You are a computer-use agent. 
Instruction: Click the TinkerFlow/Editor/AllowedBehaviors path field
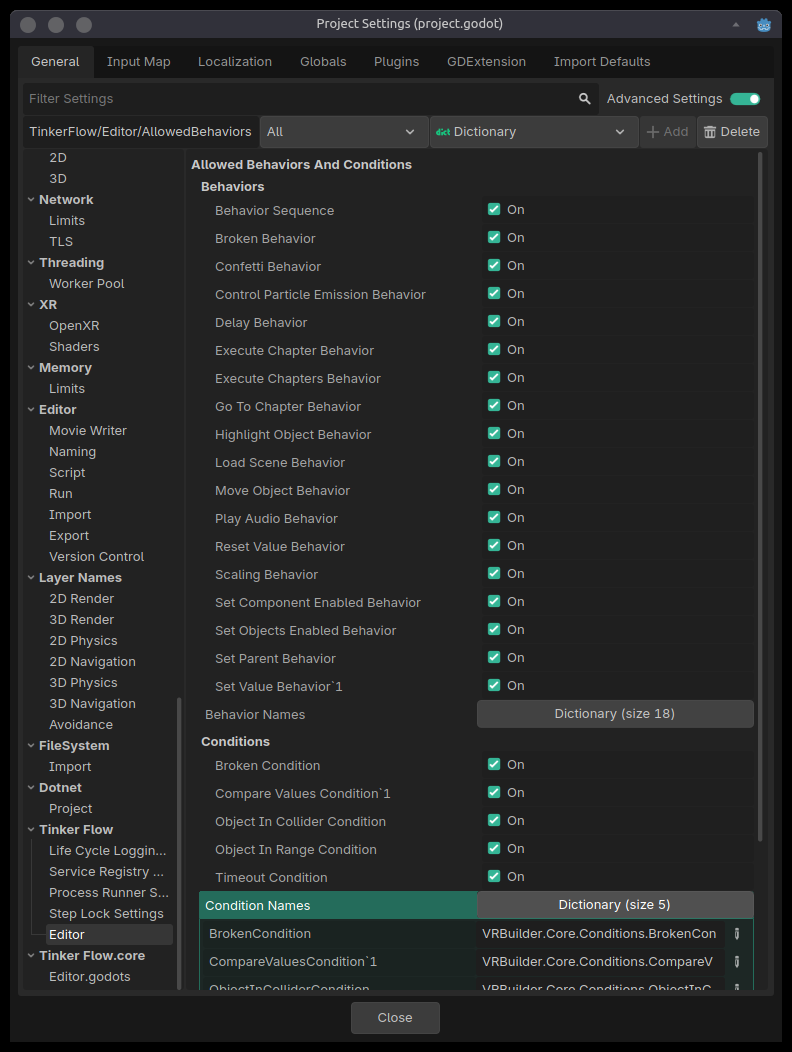click(140, 132)
